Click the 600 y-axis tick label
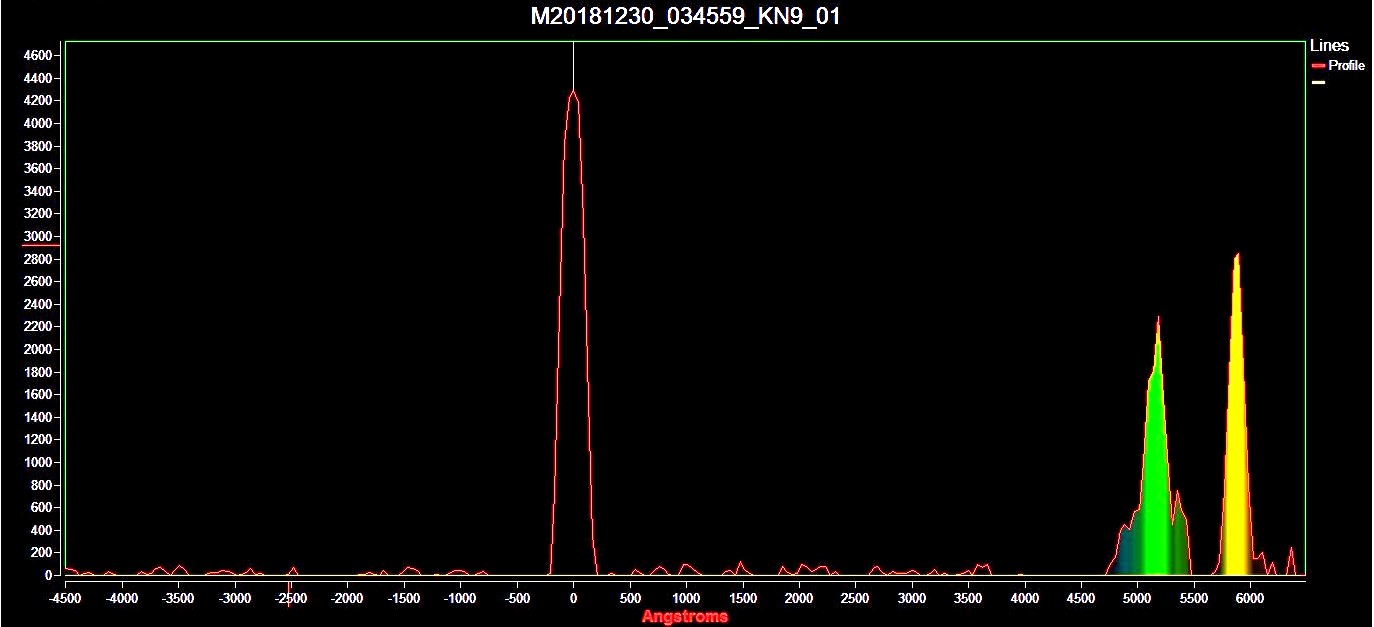1374x627 pixels. coord(40,507)
